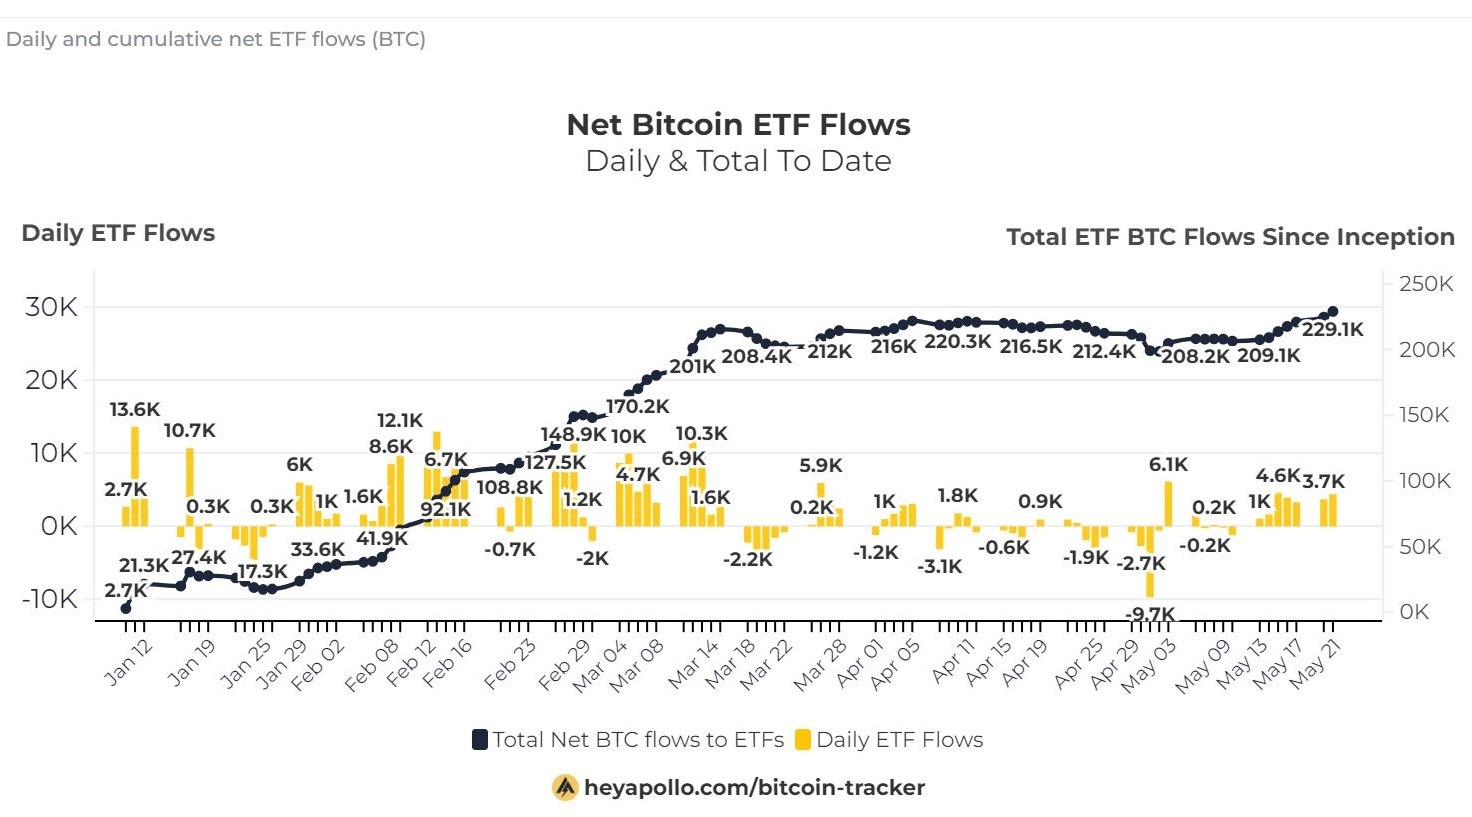This screenshot has width=1472, height=817.
Task: Toggle the 'Daily ETF Flows' legend label
Action: pyautogui.click(x=899, y=740)
